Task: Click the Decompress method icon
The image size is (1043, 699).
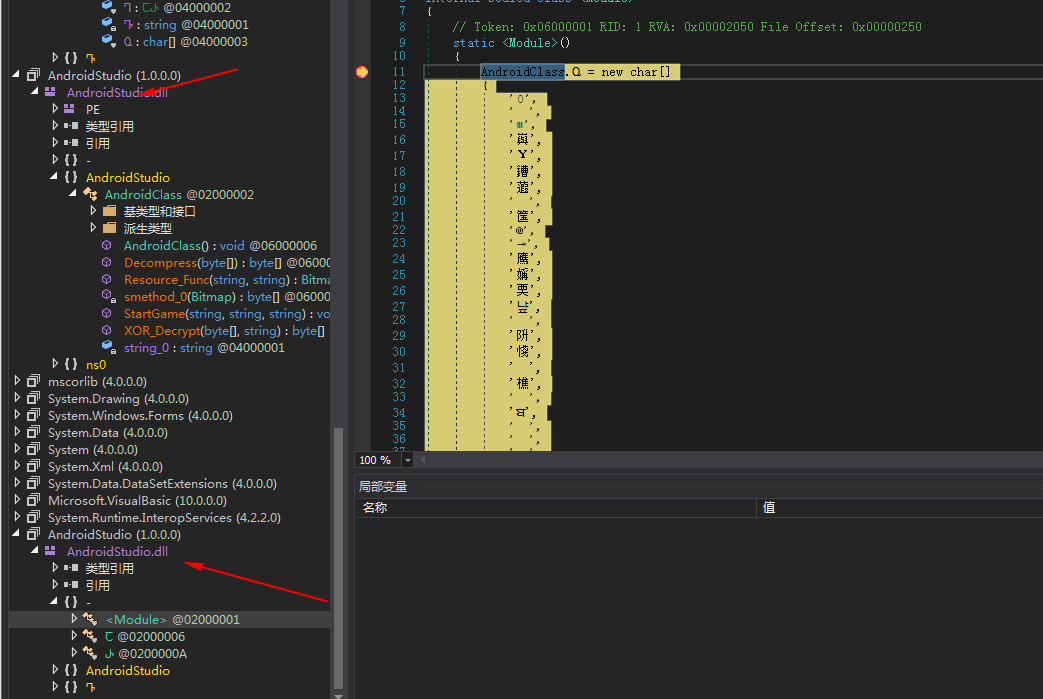Action: tap(106, 263)
